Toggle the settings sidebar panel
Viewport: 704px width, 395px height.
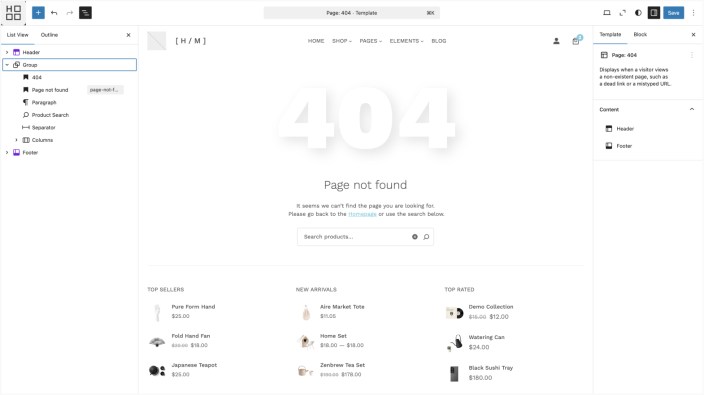pos(654,13)
